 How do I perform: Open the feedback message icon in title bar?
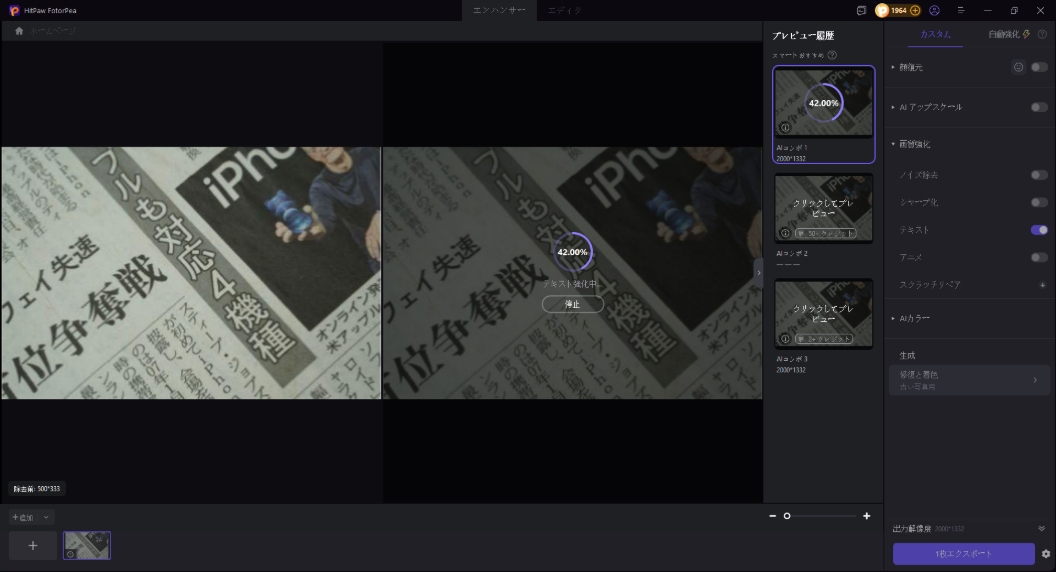click(861, 10)
